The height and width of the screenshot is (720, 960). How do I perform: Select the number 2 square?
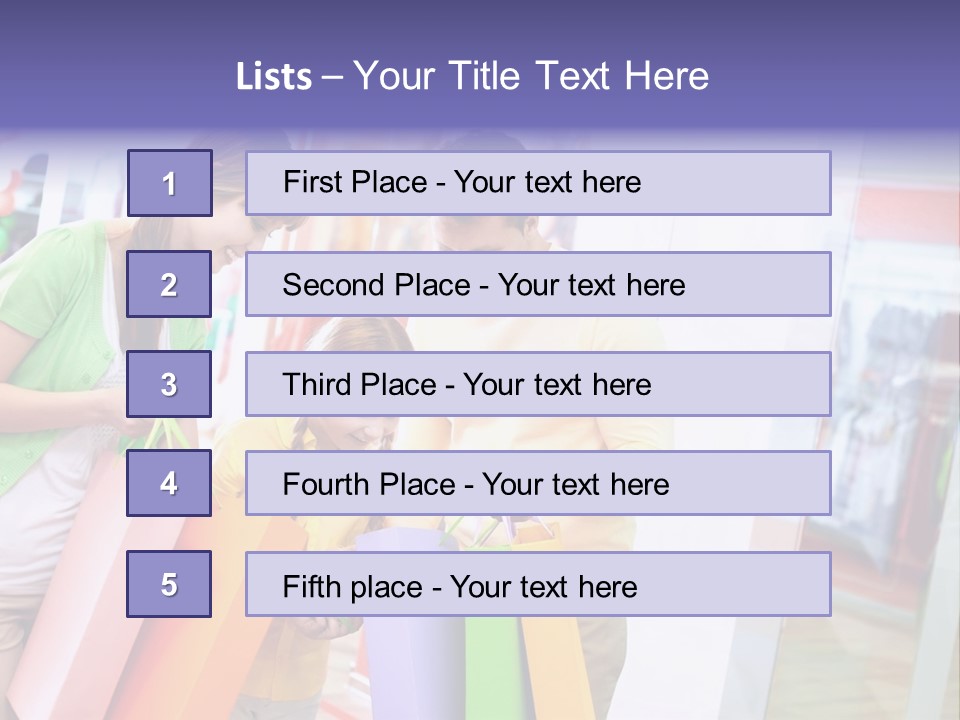coord(169,283)
